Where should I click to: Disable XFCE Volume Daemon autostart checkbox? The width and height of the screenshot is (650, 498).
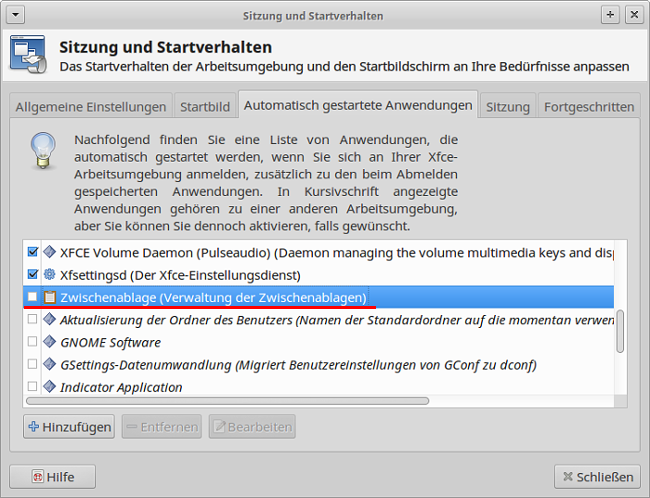33,251
